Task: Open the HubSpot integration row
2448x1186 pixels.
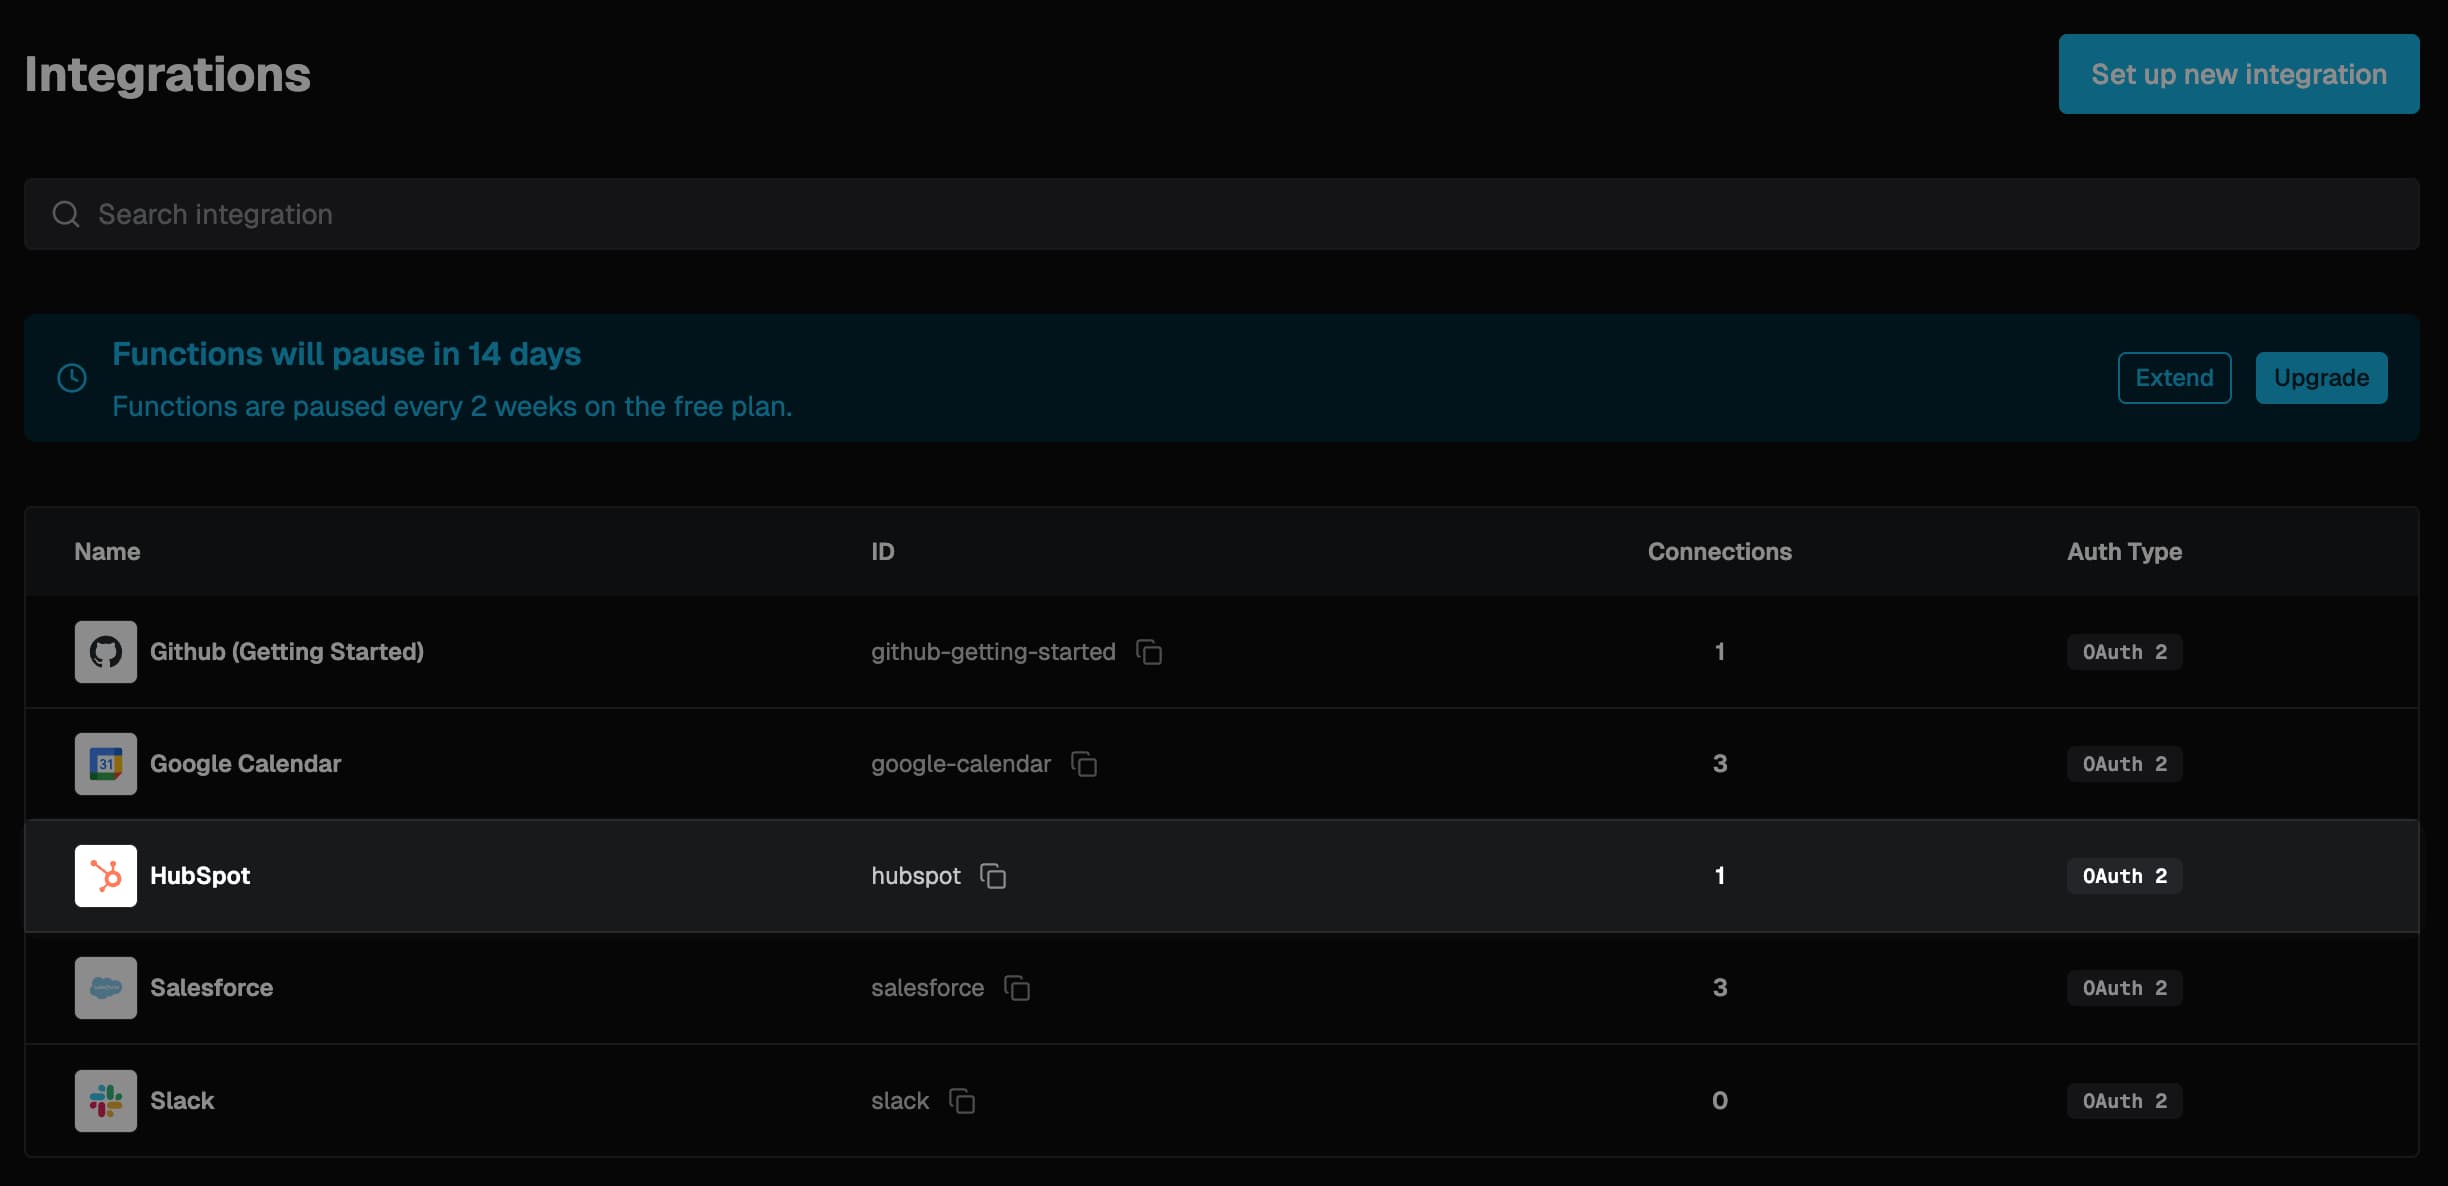Action: [x=1222, y=876]
